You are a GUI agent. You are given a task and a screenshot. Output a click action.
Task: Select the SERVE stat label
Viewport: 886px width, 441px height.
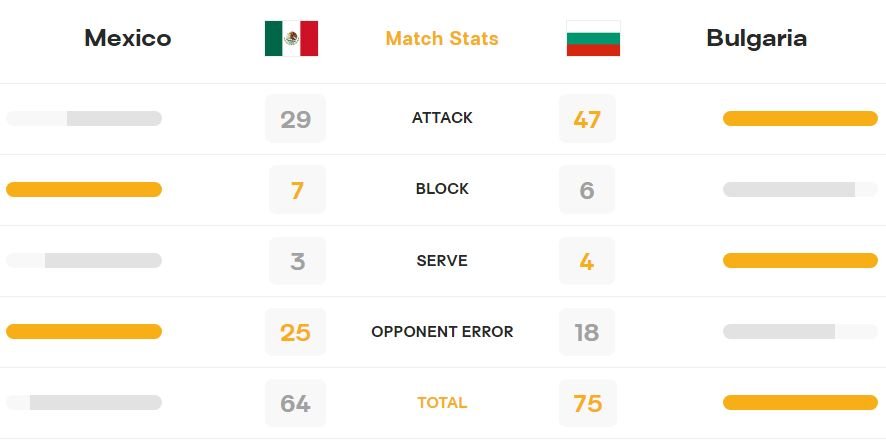point(442,261)
